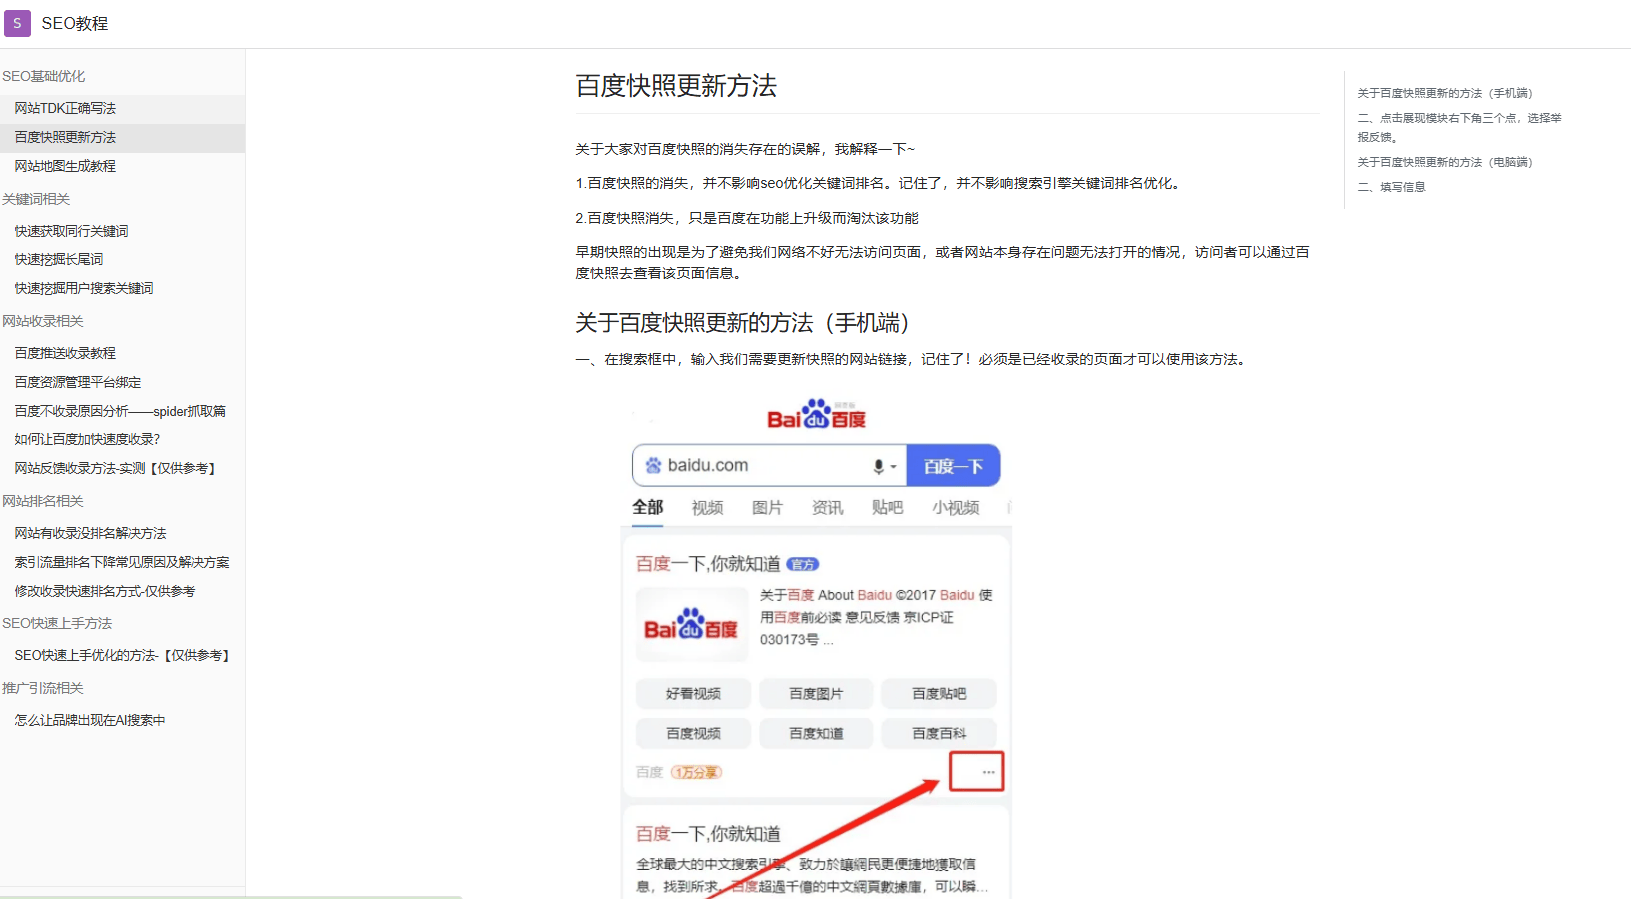The height and width of the screenshot is (899, 1631).
Task: Click the 百度图片 button in the image
Action: [x=816, y=693]
